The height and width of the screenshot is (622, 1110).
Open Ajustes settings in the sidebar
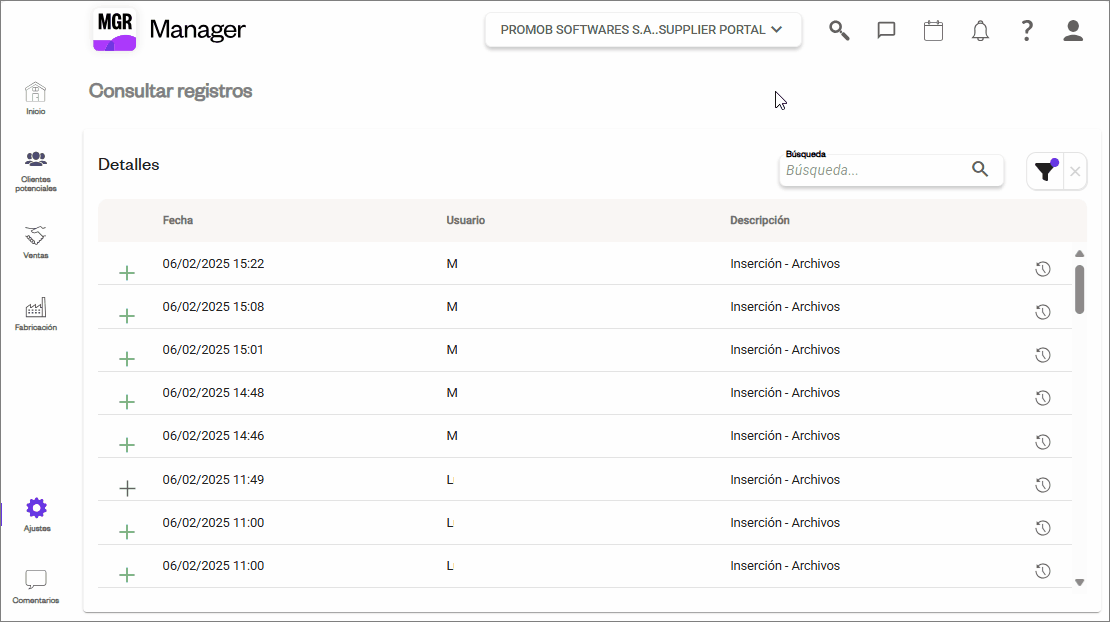(36, 514)
